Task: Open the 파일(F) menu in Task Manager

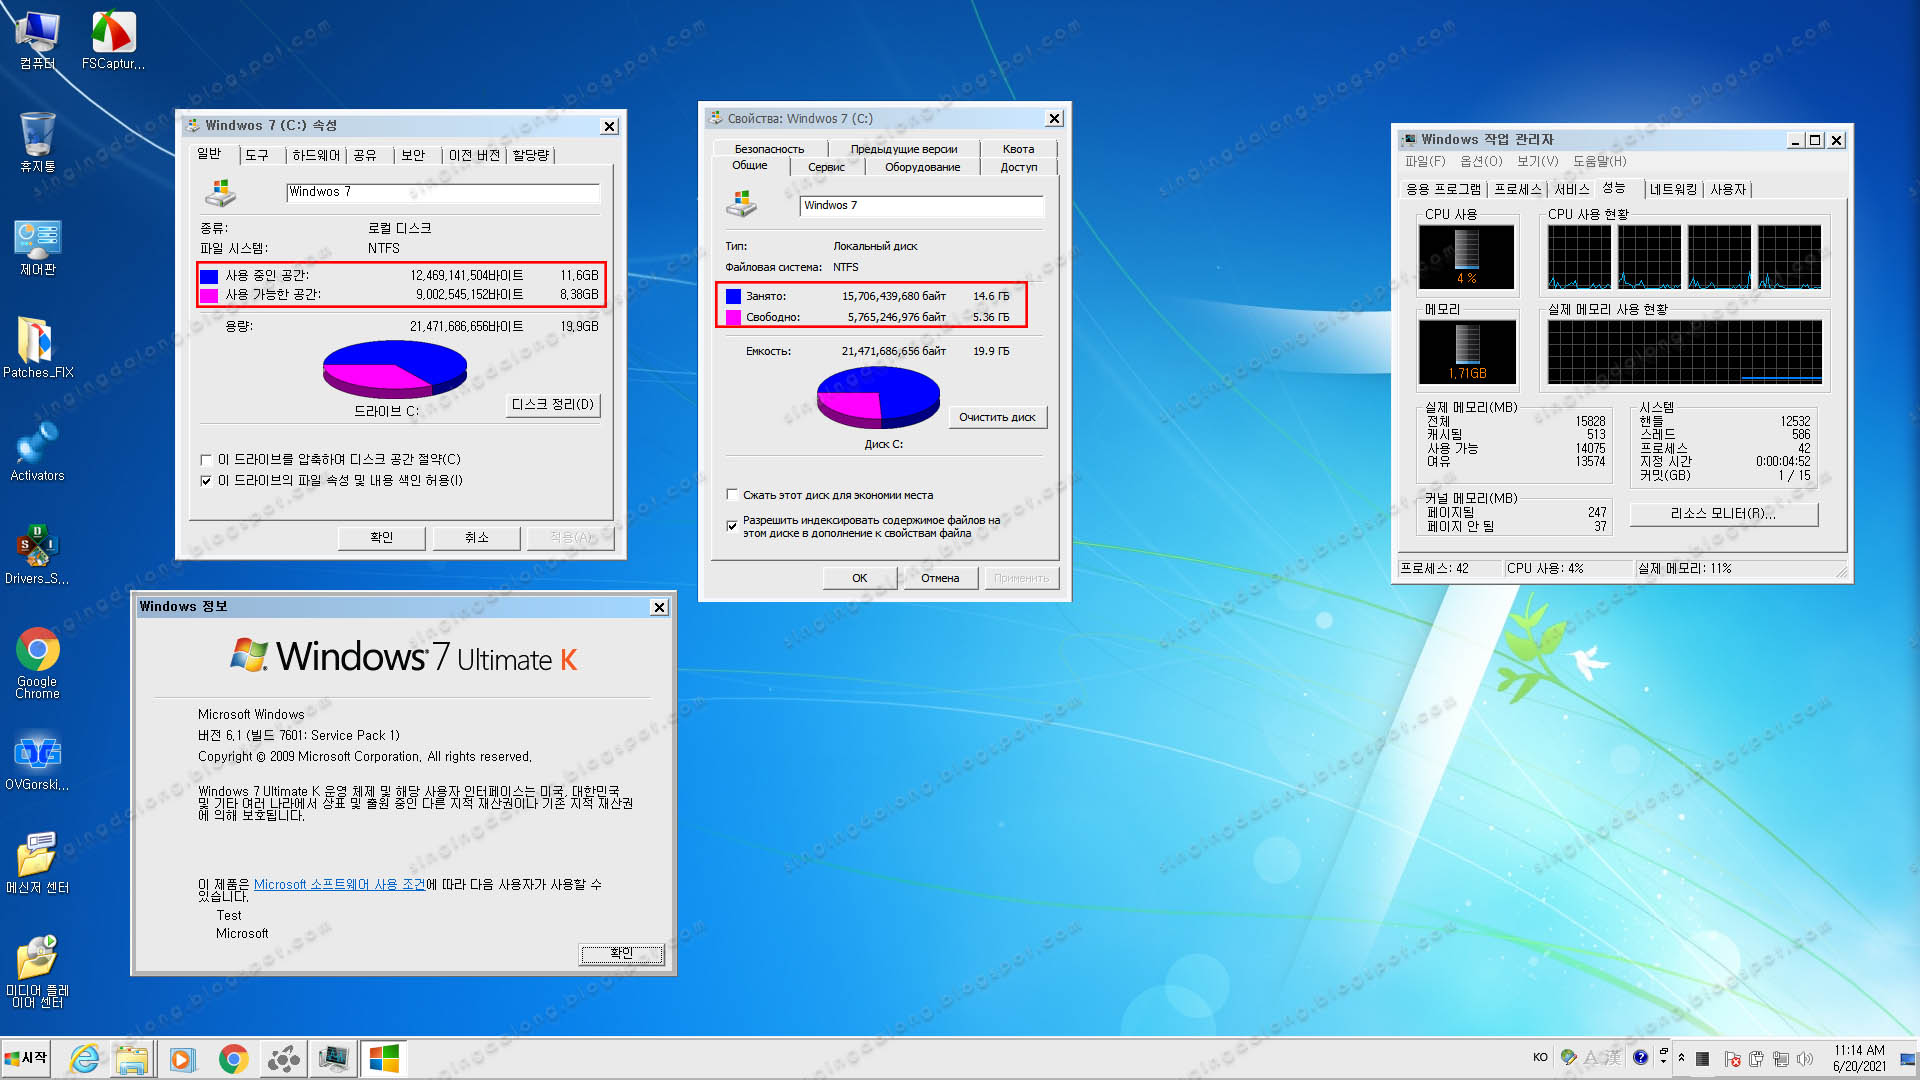Action: click(1426, 161)
